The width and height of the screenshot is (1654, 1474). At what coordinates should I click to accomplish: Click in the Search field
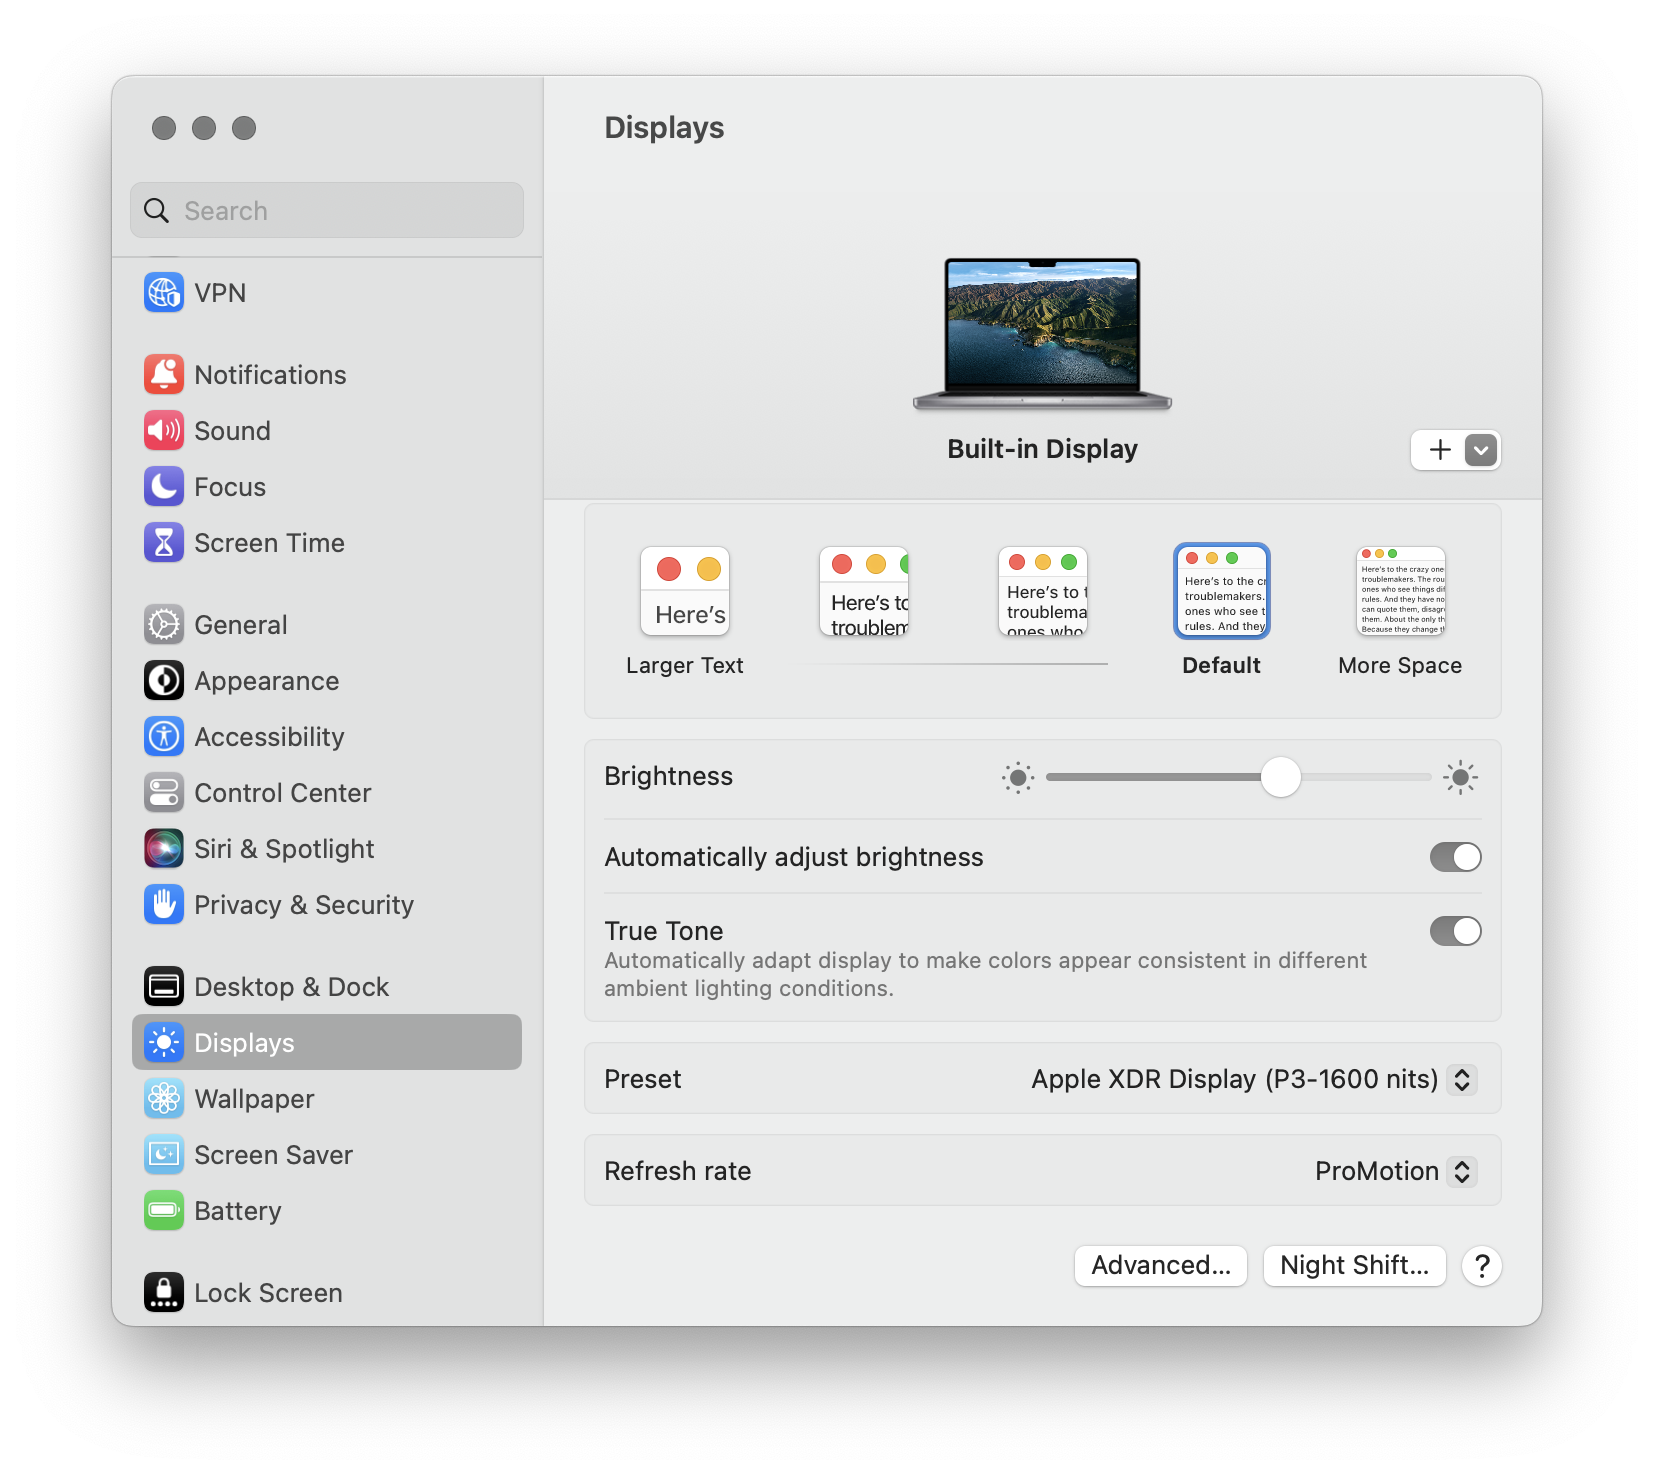[327, 210]
